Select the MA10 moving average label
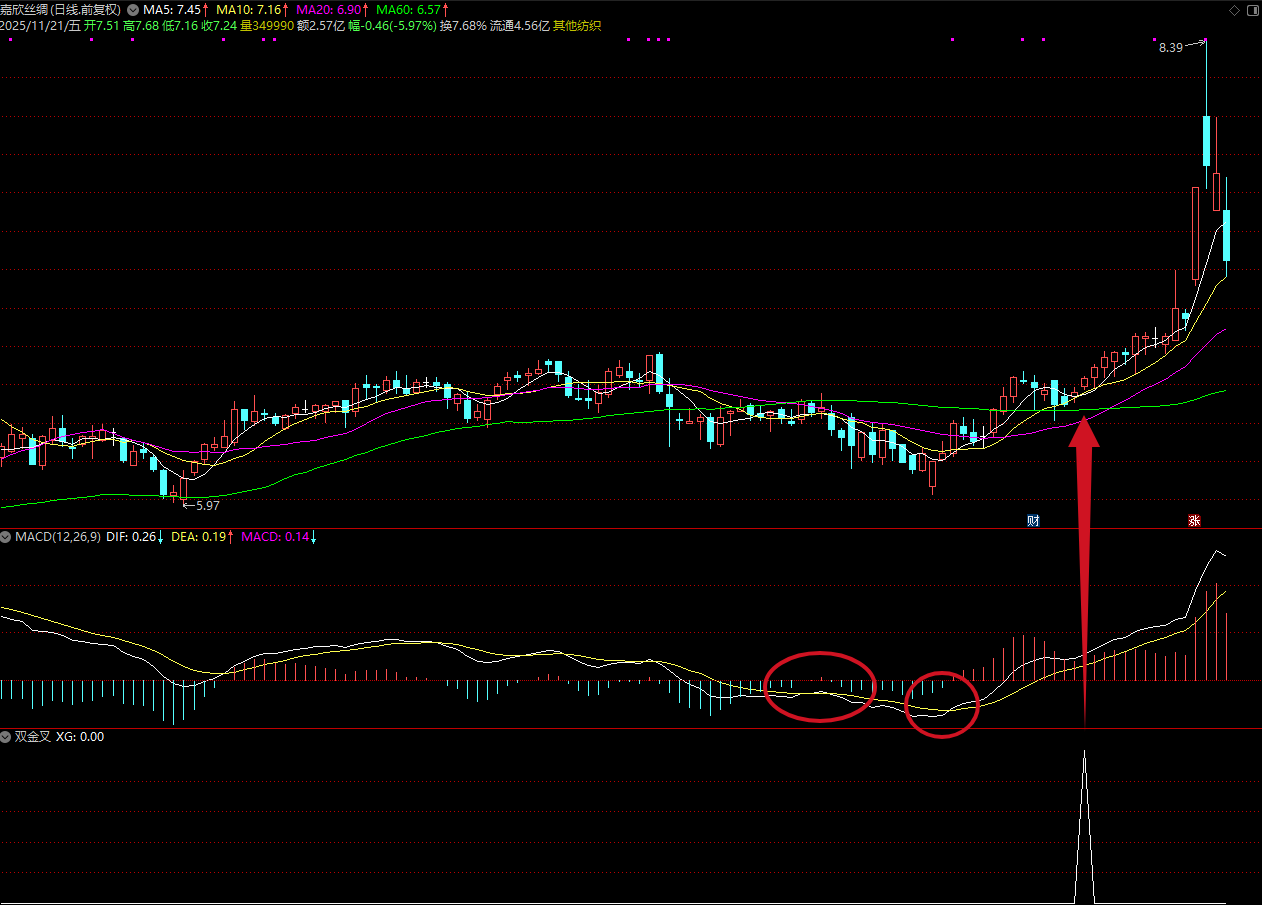1262x905 pixels. pos(250,9)
